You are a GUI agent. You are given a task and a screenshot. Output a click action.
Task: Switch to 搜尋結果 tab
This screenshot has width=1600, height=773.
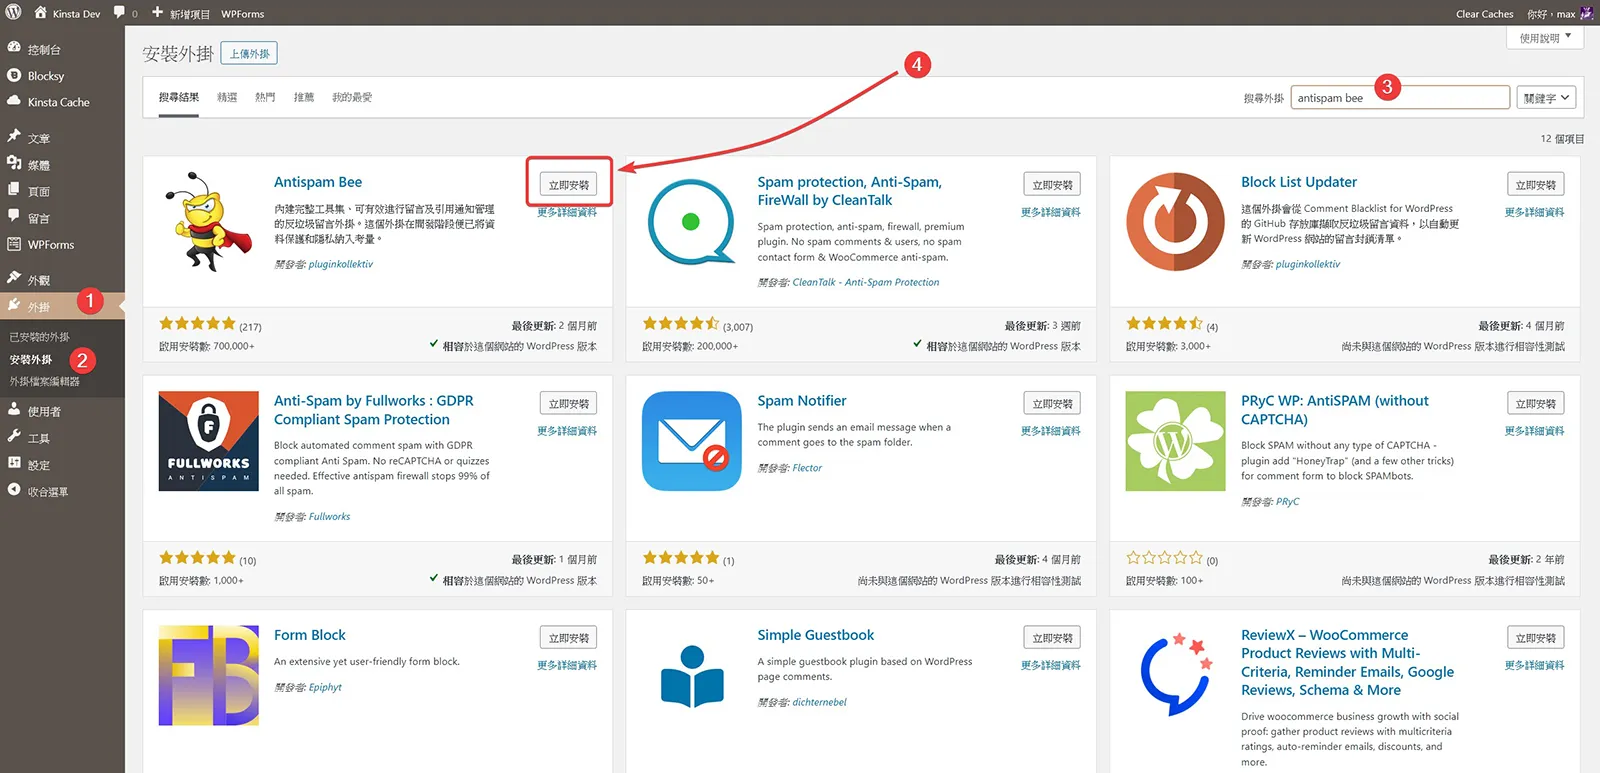[x=178, y=97]
